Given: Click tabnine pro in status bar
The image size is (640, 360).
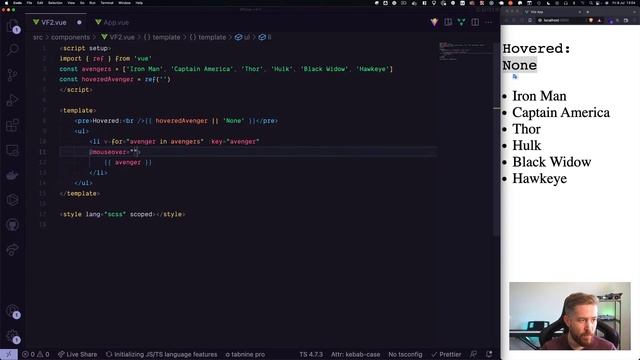Looking at the screenshot, I should coord(245,354).
